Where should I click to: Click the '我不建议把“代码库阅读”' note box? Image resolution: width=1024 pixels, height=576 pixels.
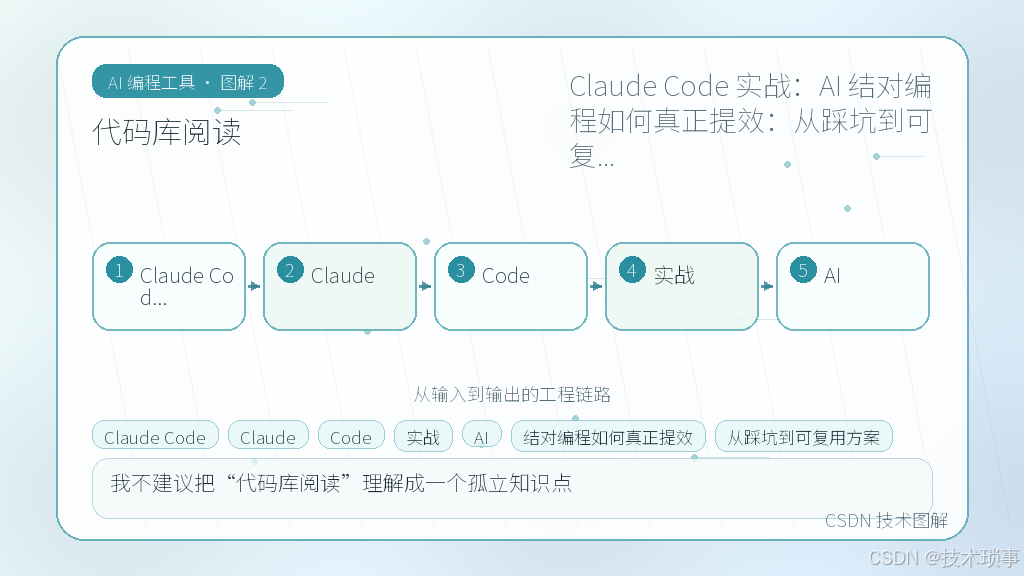tap(512, 488)
